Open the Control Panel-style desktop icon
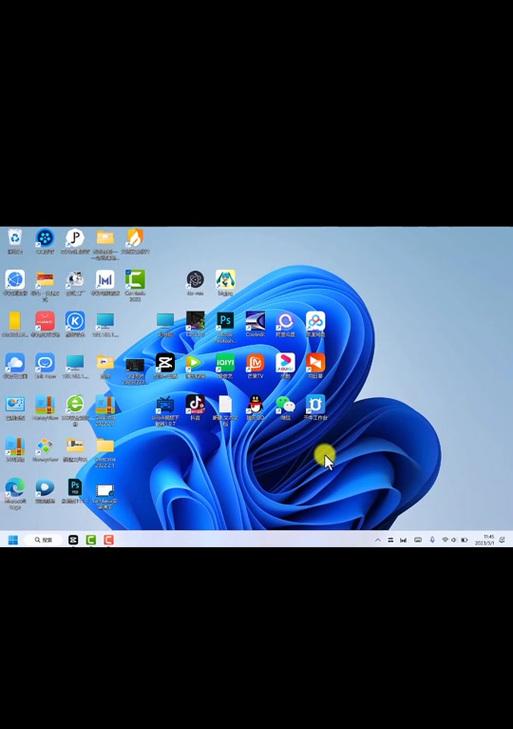Screen dimensions: 513x729 [x=15, y=404]
